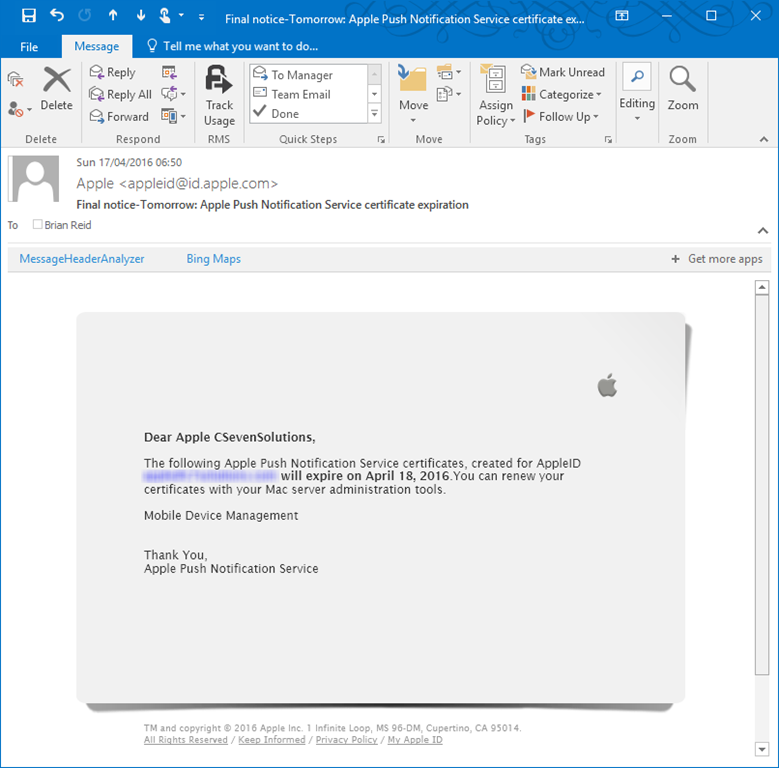Select Team Email quick step
Viewport: 779px width, 768px height.
(309, 94)
